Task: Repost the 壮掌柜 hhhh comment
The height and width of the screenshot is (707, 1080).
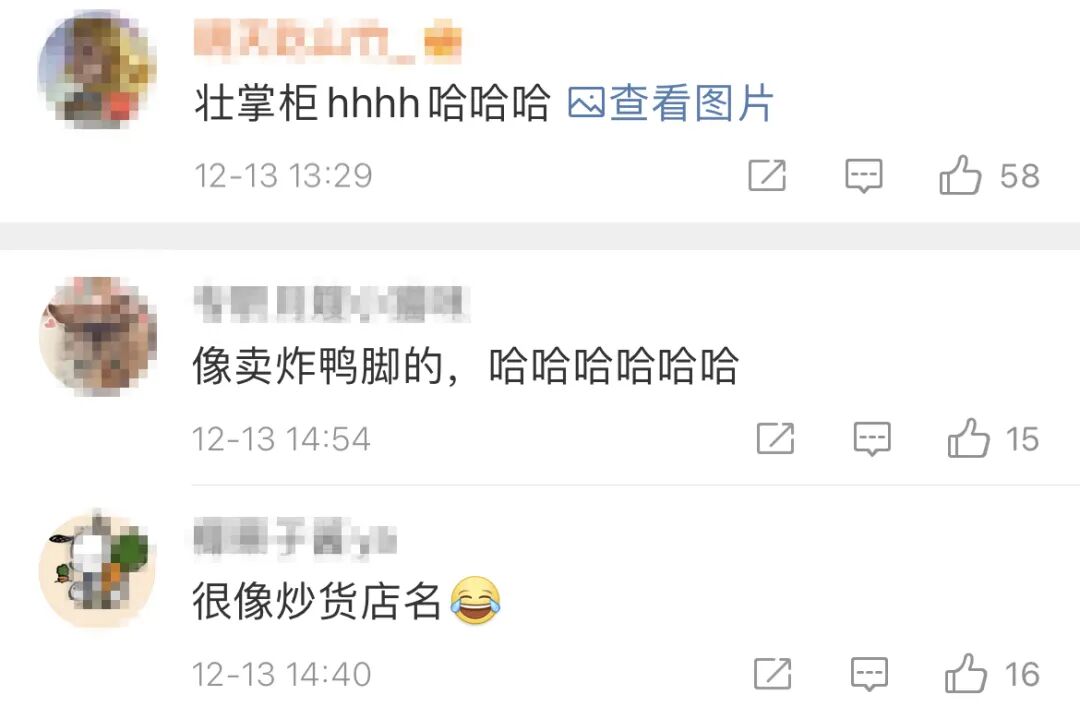Action: coord(767,176)
